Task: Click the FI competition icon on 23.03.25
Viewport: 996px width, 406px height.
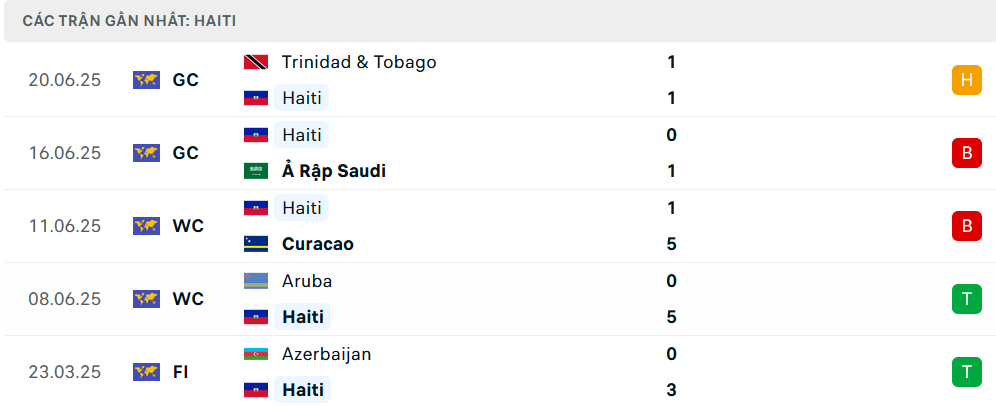Action: pos(146,372)
